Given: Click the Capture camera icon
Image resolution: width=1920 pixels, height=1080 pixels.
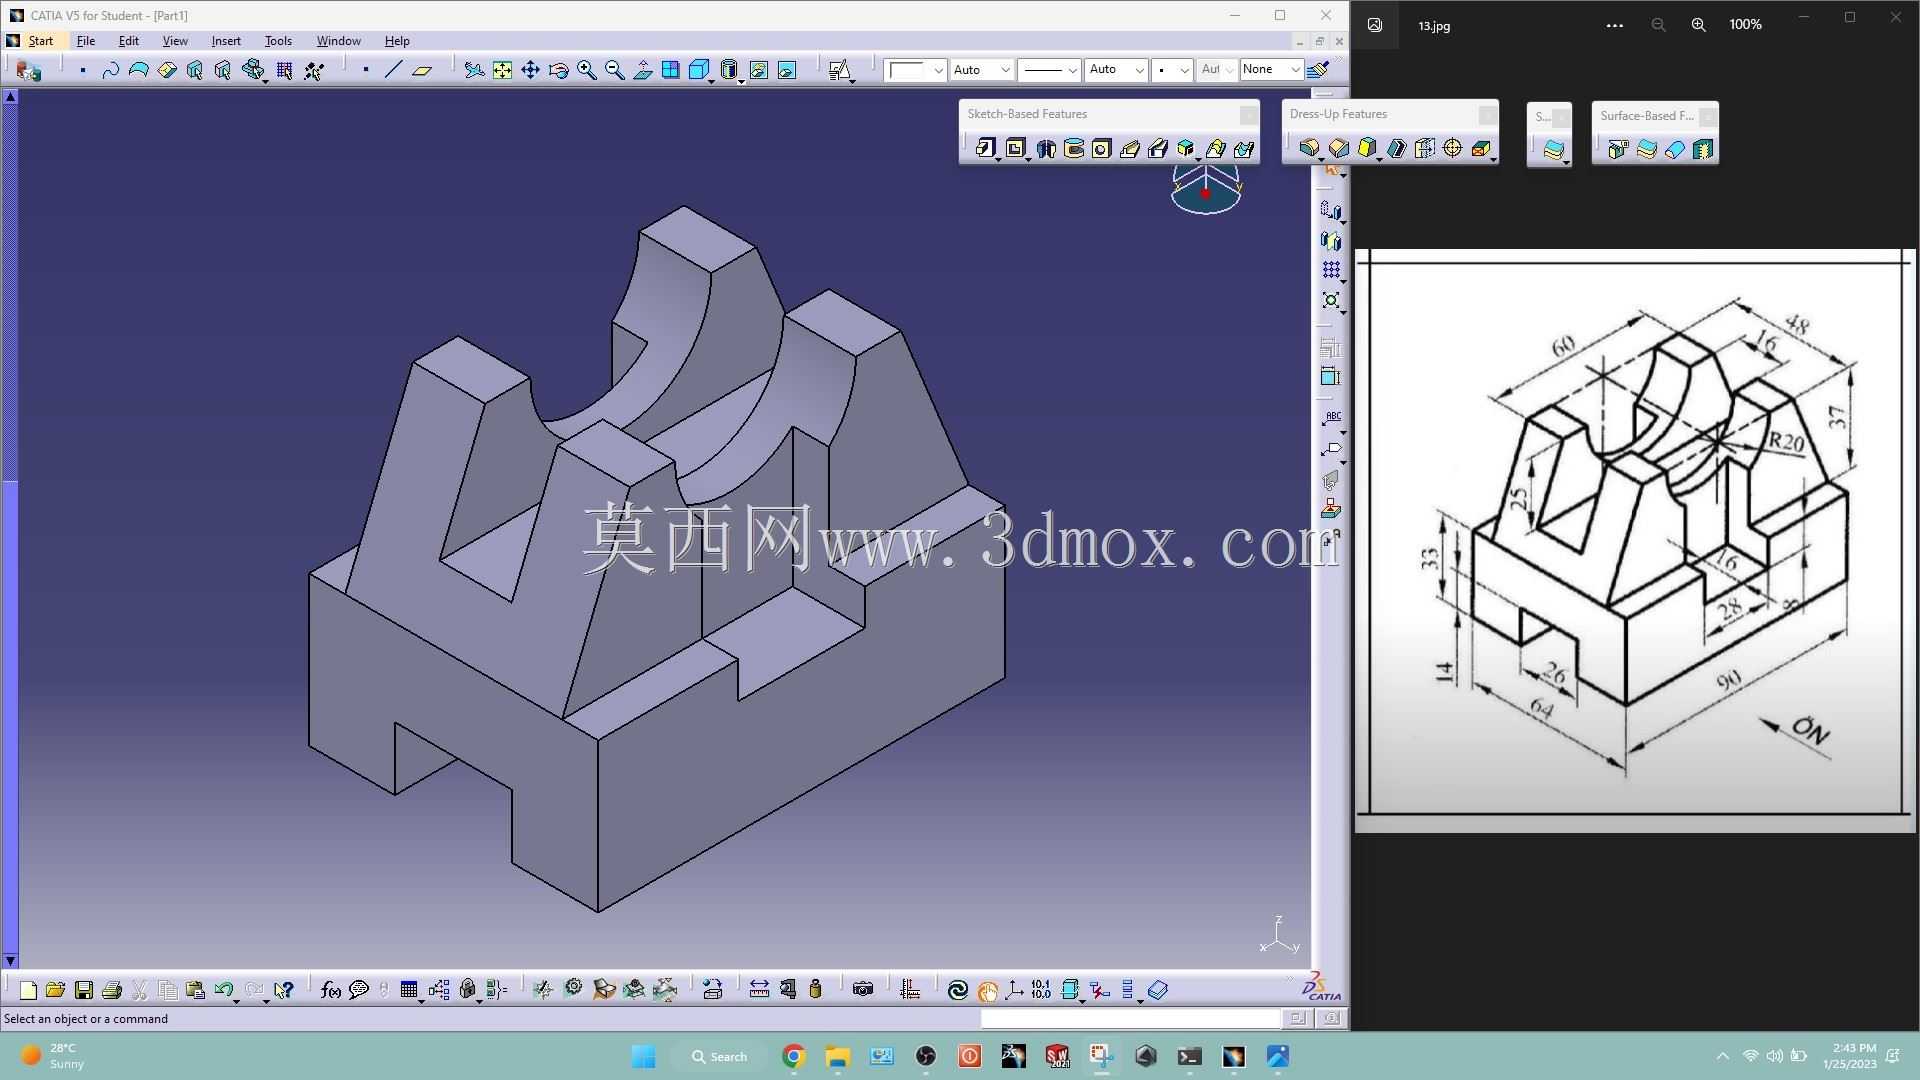Looking at the screenshot, I should tap(863, 990).
